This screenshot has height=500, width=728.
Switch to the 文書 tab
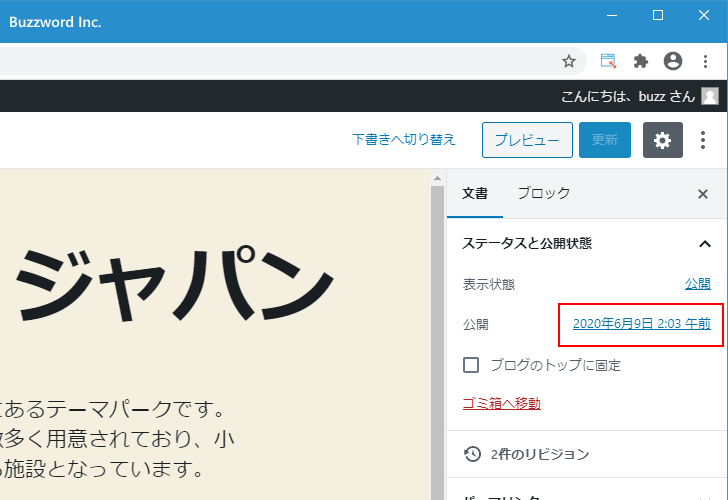475,194
